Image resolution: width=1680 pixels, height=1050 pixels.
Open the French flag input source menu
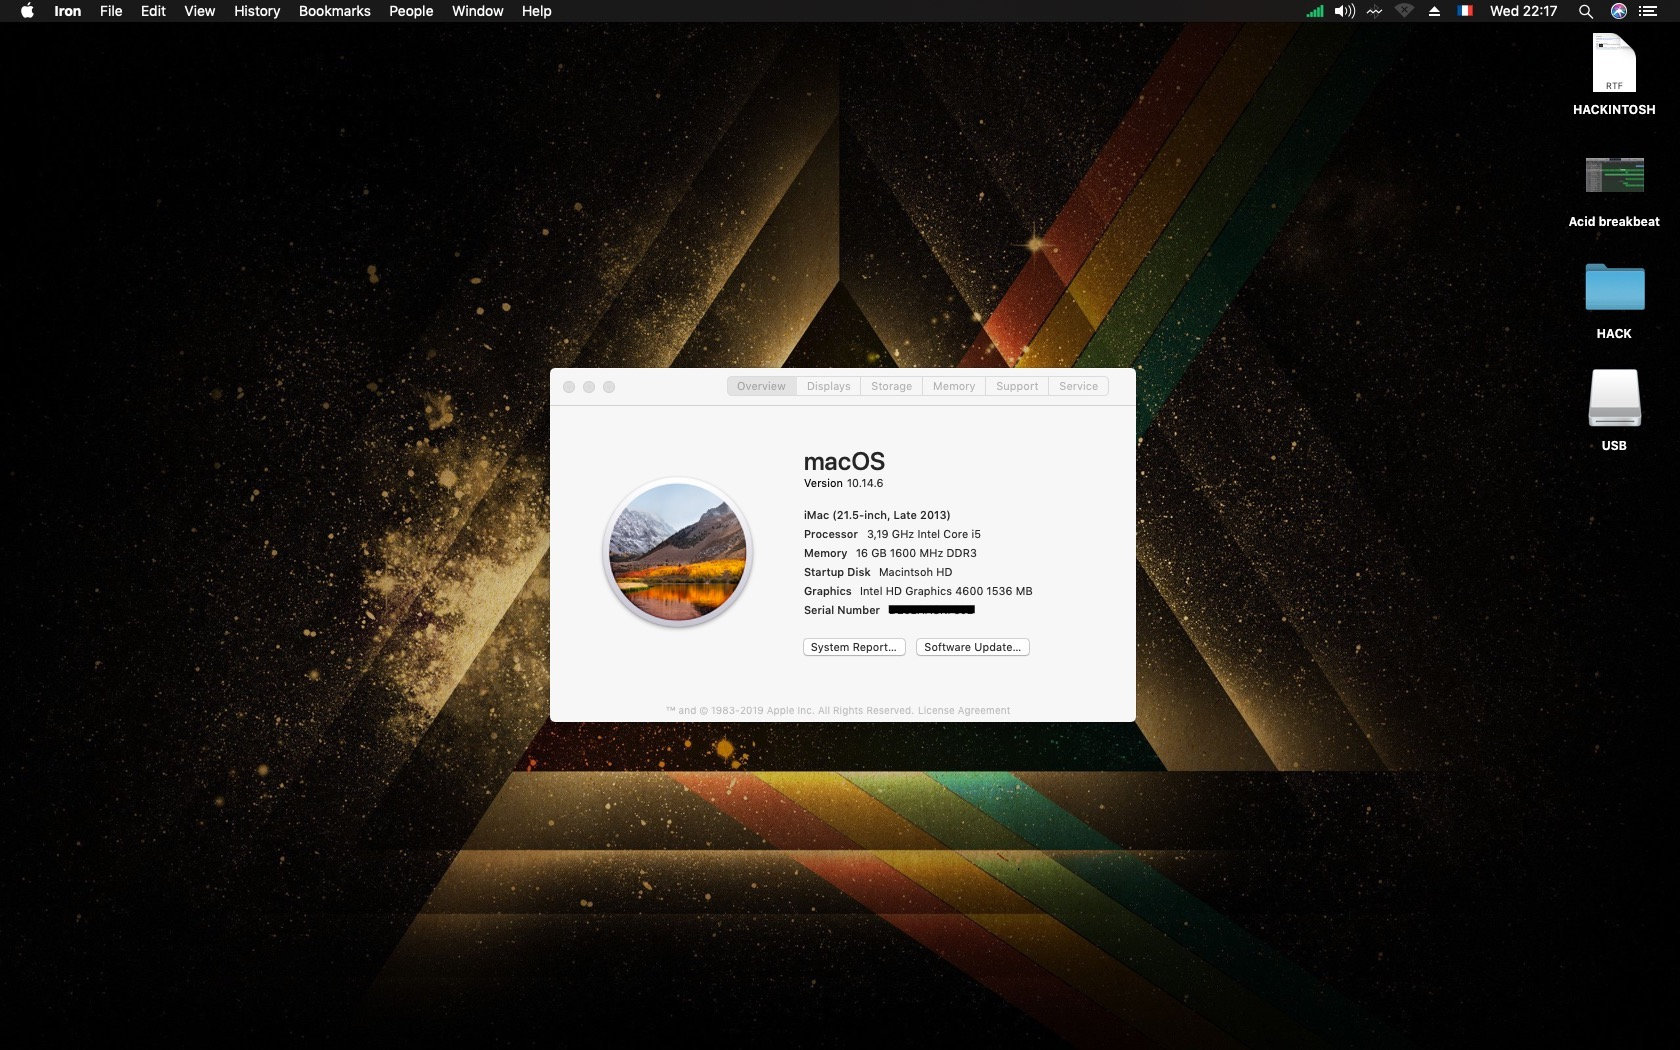coord(1465,11)
